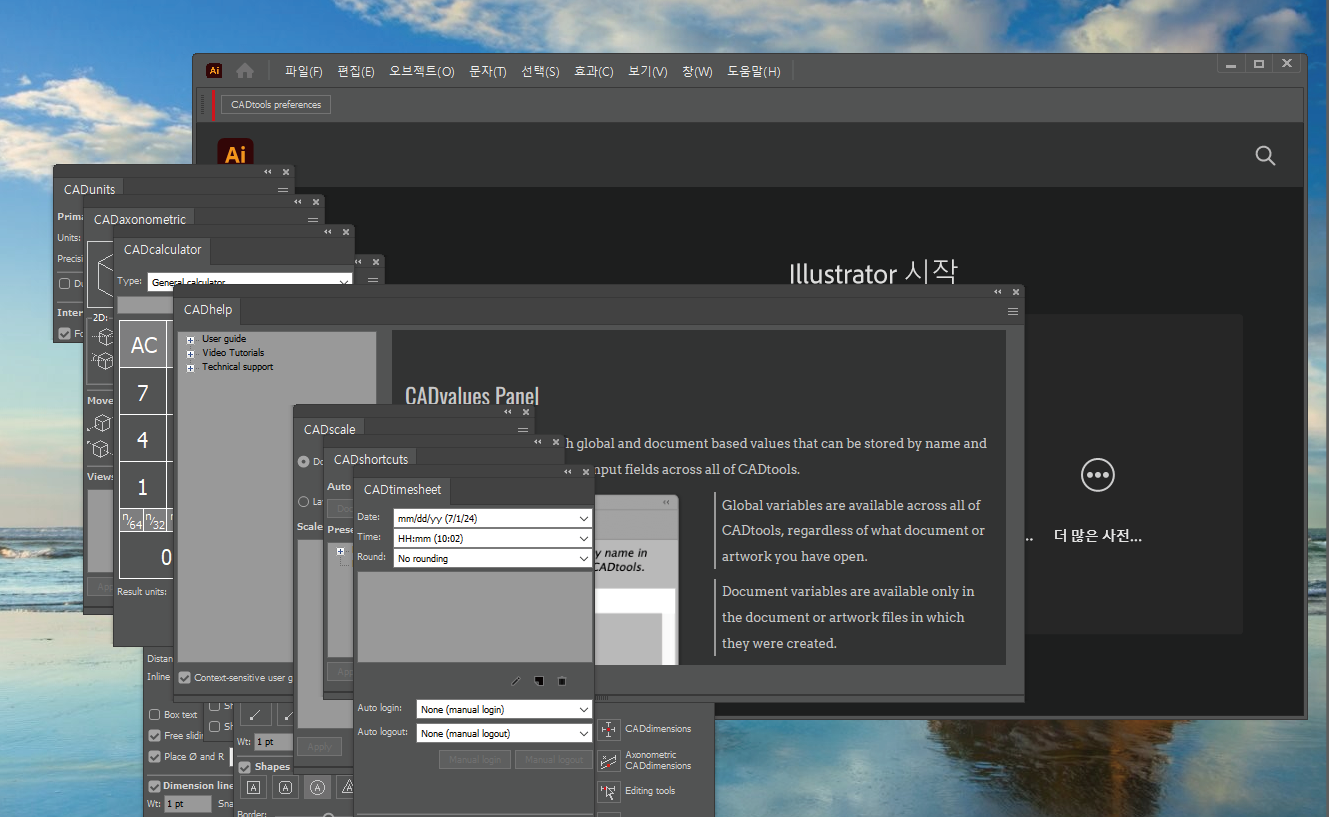1329x817 pixels.
Task: Open the 파일(F) menu
Action: coord(304,72)
